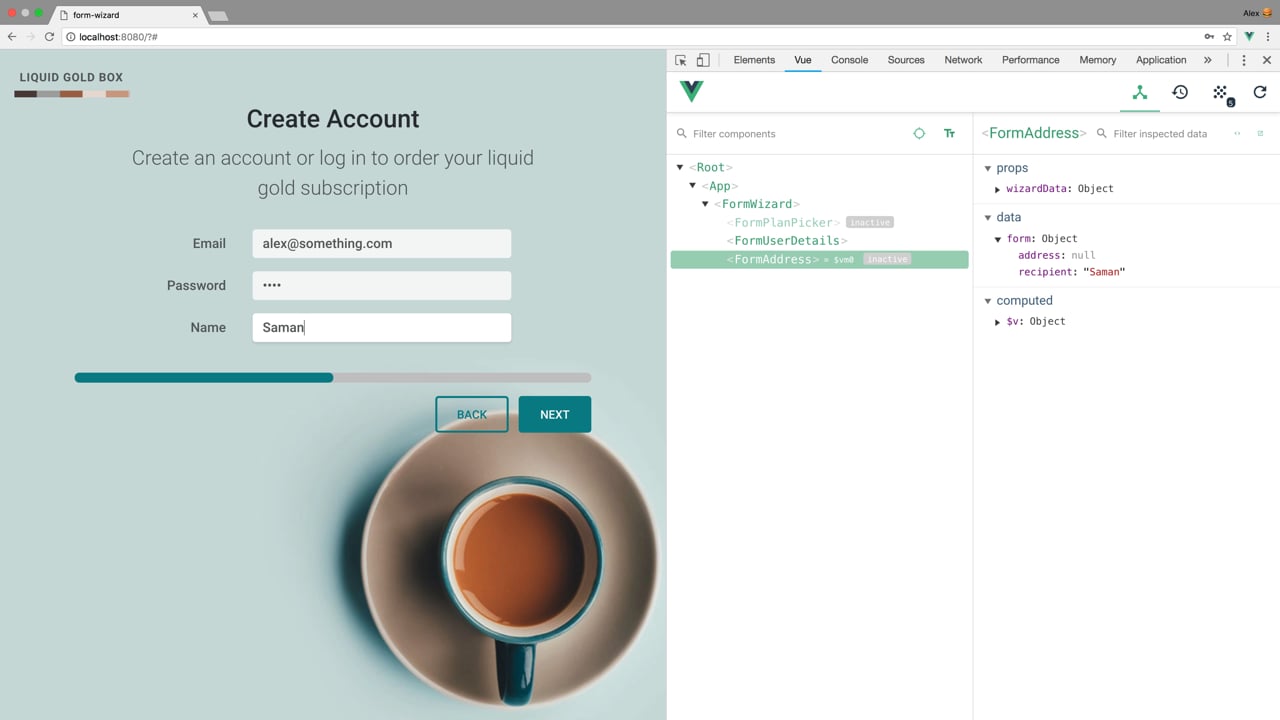Switch to the Sources tab

[906, 60]
